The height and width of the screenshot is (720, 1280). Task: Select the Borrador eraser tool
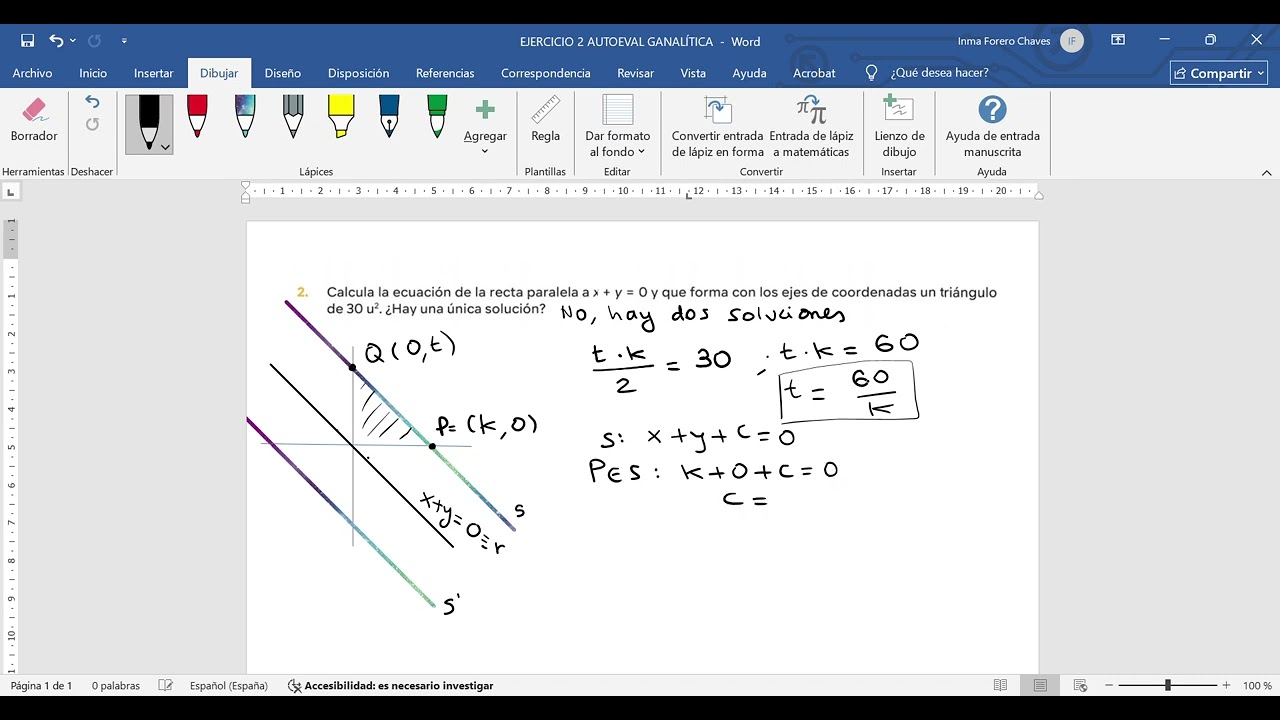[x=34, y=121]
